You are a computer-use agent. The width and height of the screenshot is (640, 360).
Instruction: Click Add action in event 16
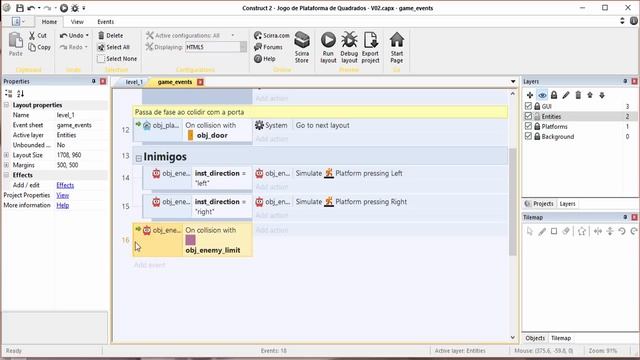[x=271, y=230]
